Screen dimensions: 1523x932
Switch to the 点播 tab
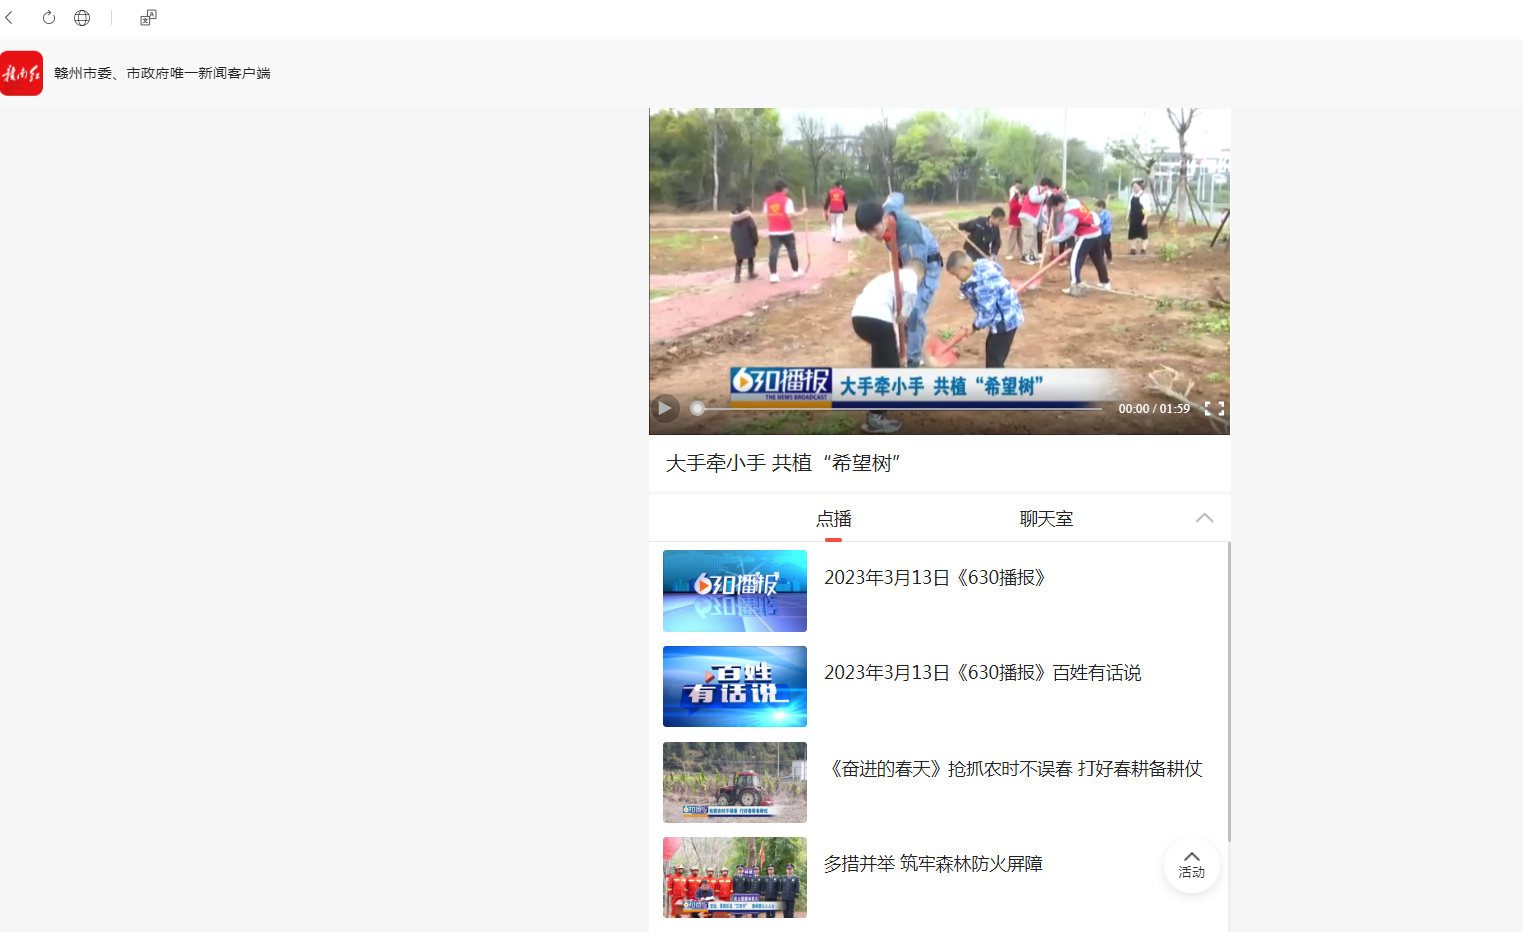click(834, 519)
